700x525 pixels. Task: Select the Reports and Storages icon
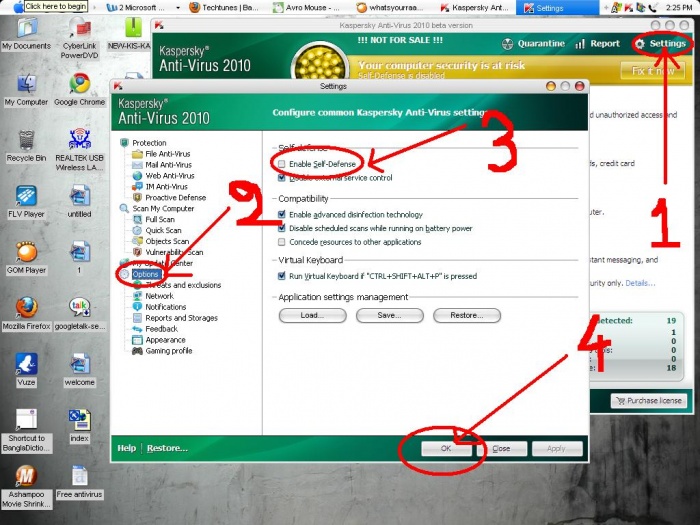pyautogui.click(x=138, y=318)
